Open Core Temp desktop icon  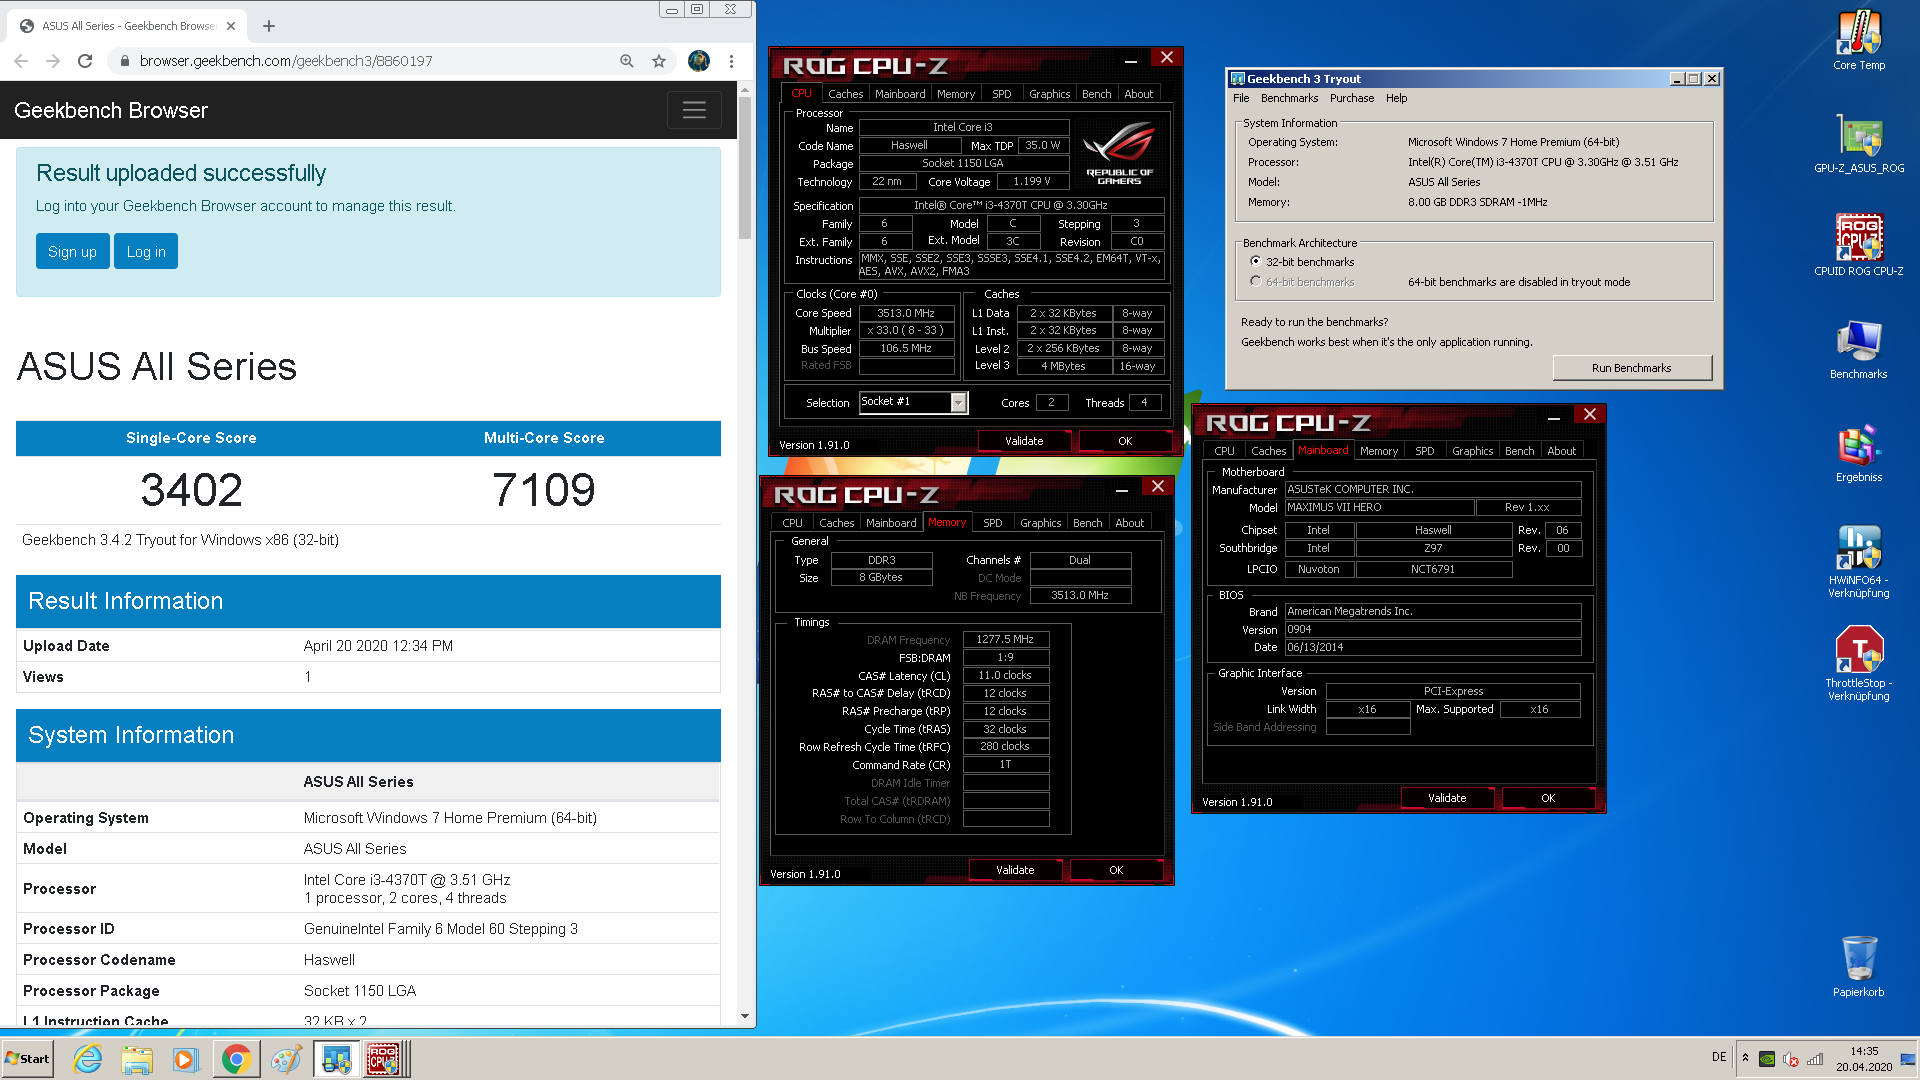pyautogui.click(x=1858, y=40)
